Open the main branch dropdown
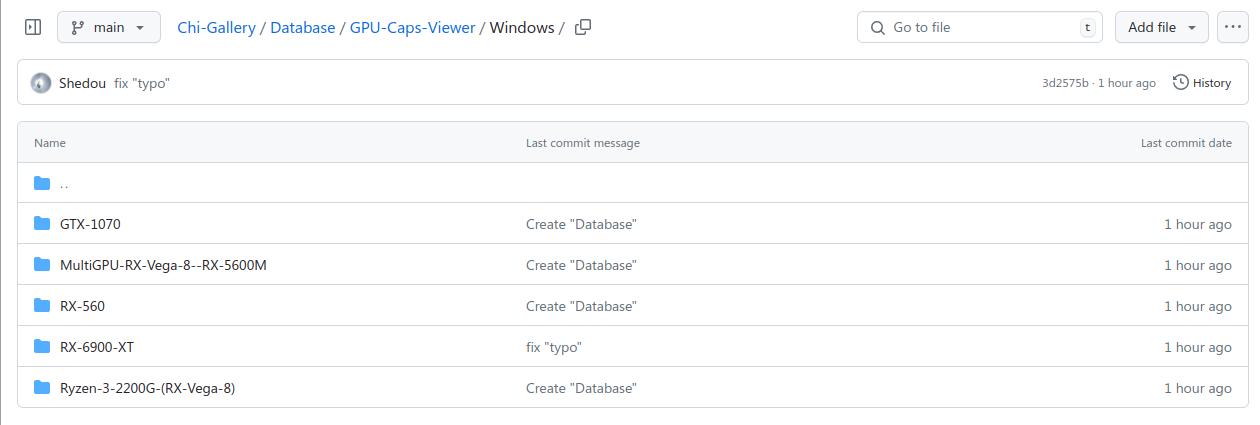Screen dimensions: 1260x425 109,27
